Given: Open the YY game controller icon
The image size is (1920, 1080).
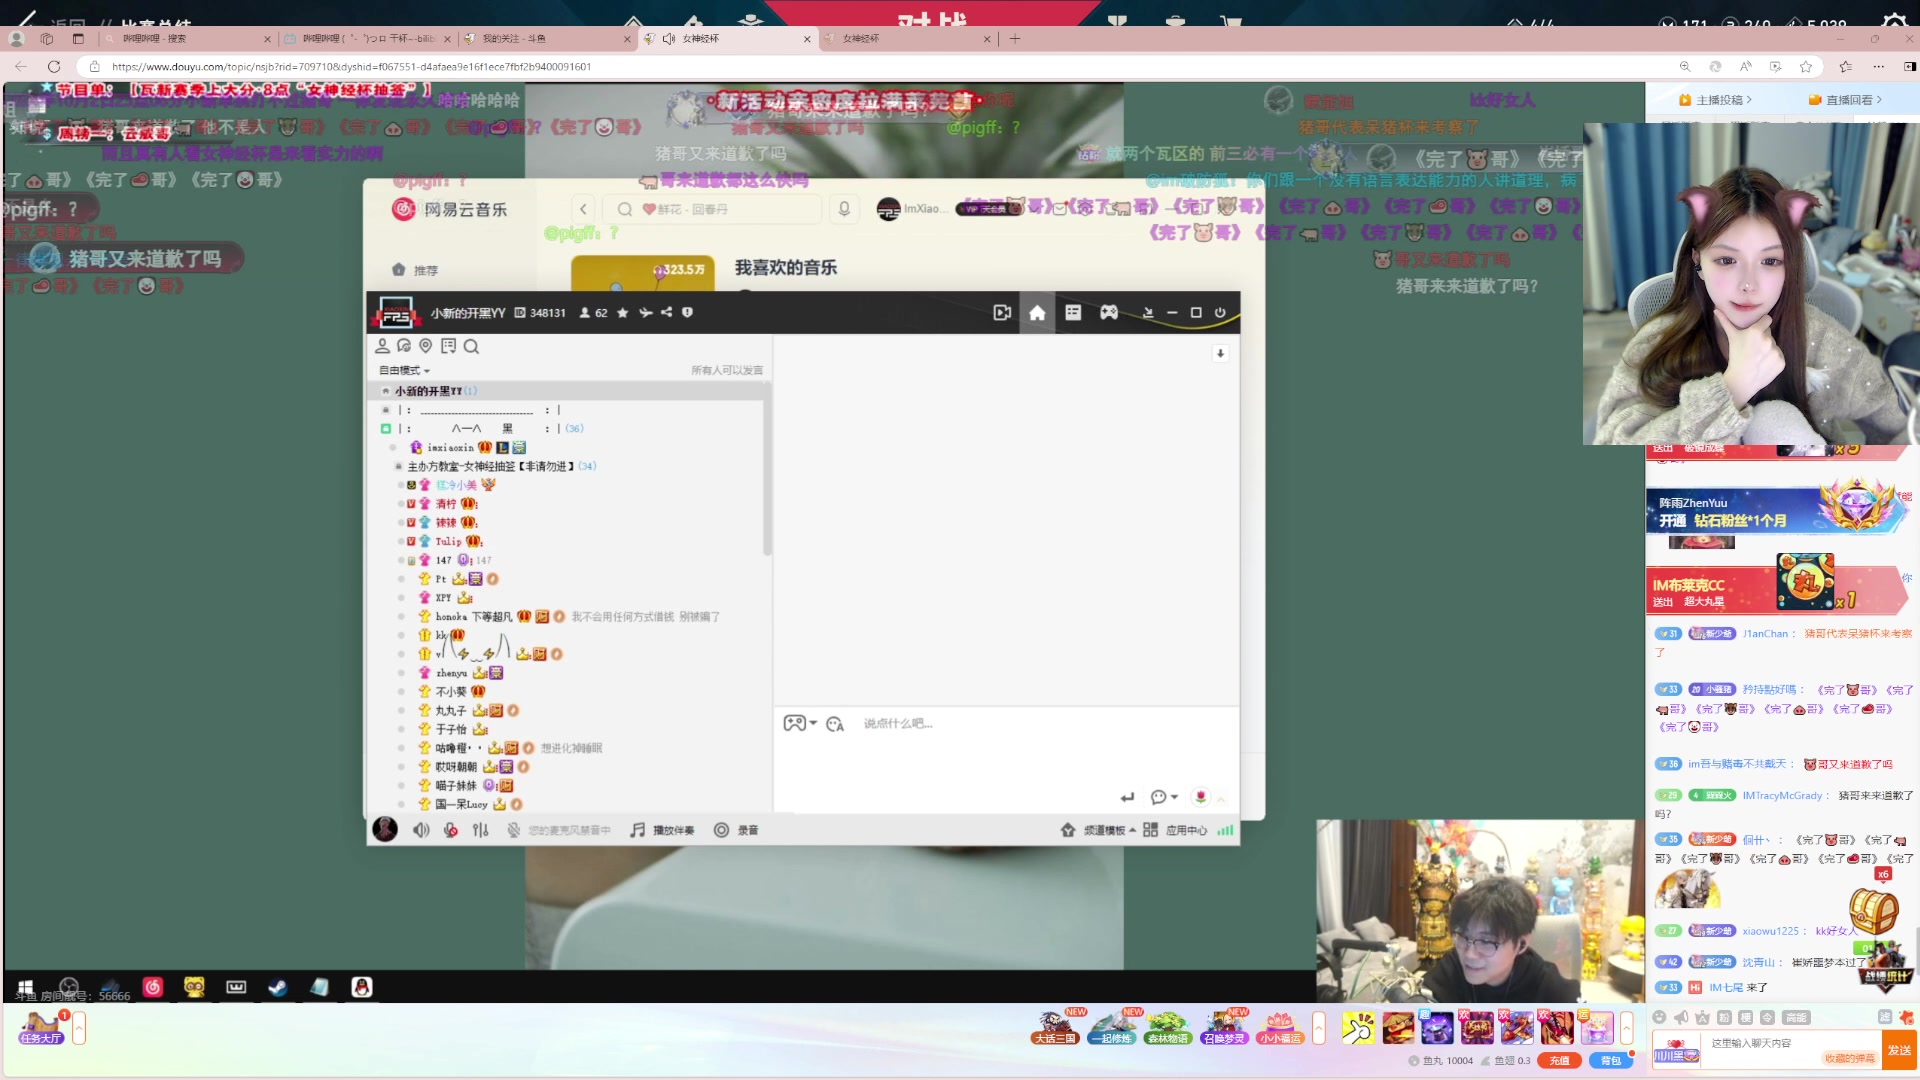Looking at the screenshot, I should (1109, 313).
